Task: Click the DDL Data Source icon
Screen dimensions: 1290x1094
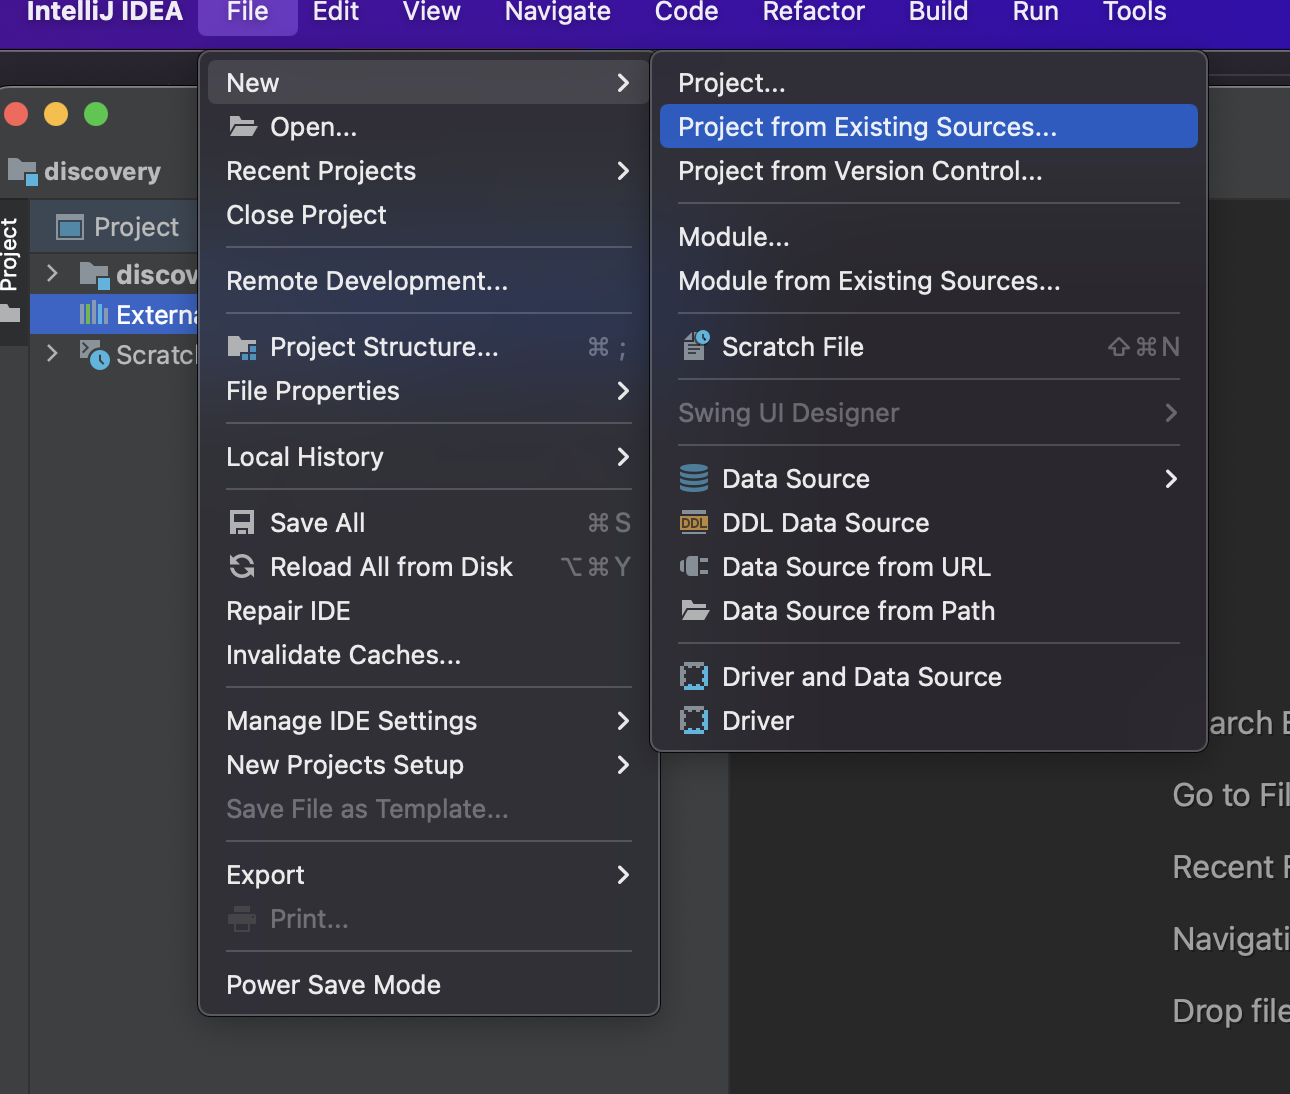Action: coord(694,523)
